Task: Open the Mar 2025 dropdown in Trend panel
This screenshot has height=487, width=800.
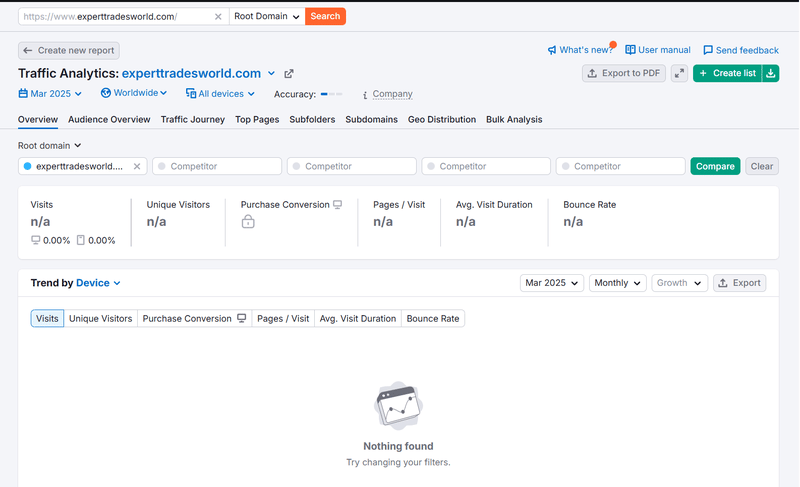Action: [x=552, y=283]
